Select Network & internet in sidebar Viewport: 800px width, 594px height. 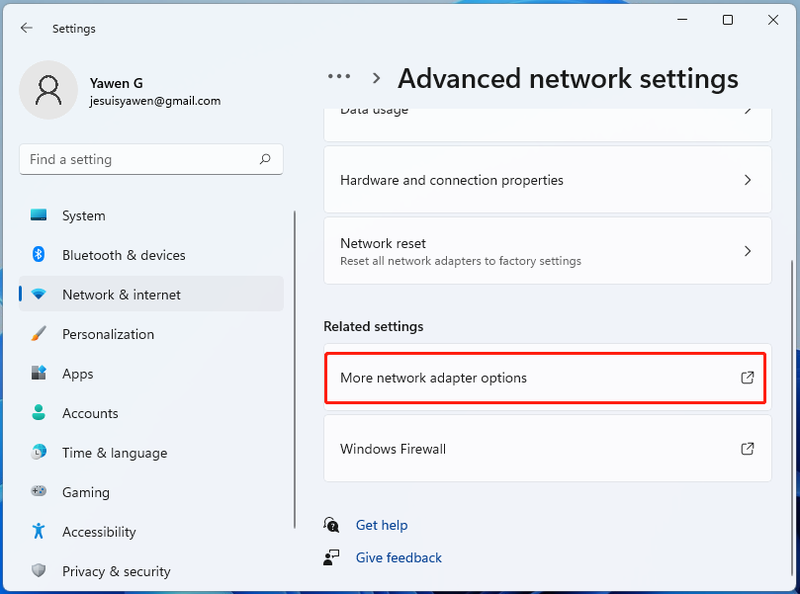pos(151,294)
